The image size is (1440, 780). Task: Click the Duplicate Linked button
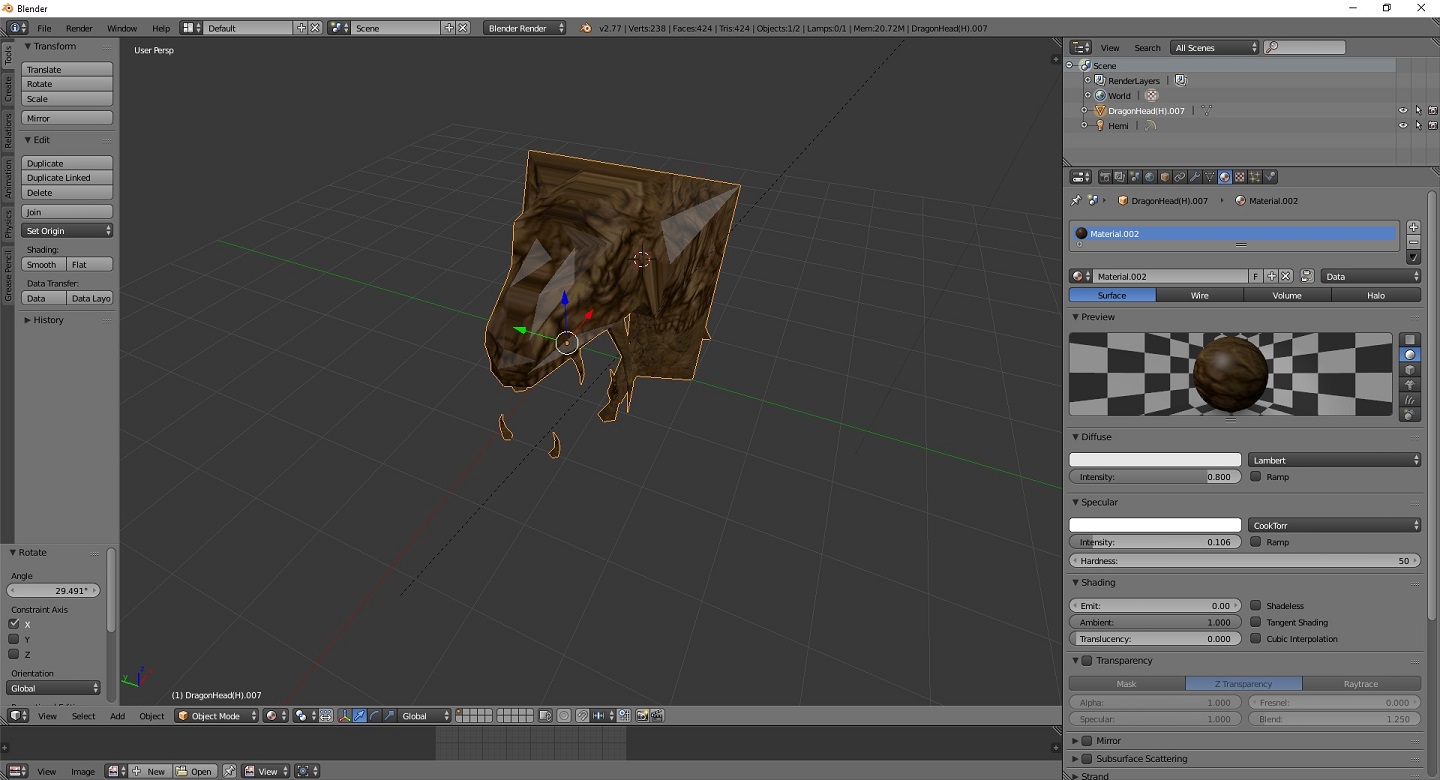pos(67,178)
